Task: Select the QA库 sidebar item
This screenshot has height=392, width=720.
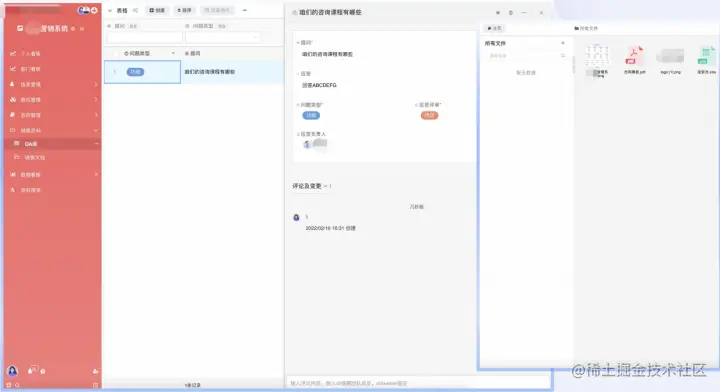Action: (x=31, y=144)
